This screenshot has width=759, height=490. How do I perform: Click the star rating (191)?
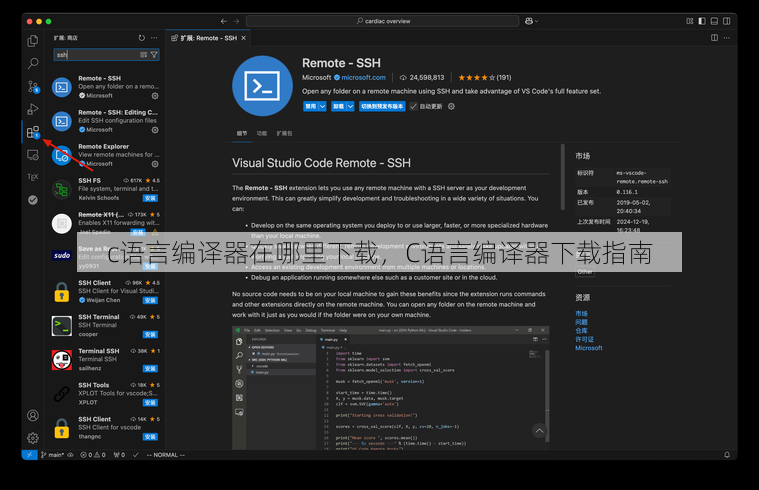tap(485, 77)
